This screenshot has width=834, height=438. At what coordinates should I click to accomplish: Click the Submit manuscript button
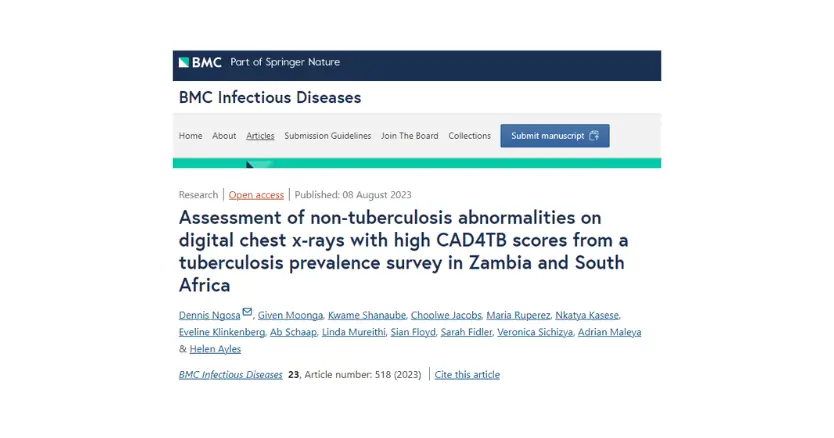click(555, 136)
